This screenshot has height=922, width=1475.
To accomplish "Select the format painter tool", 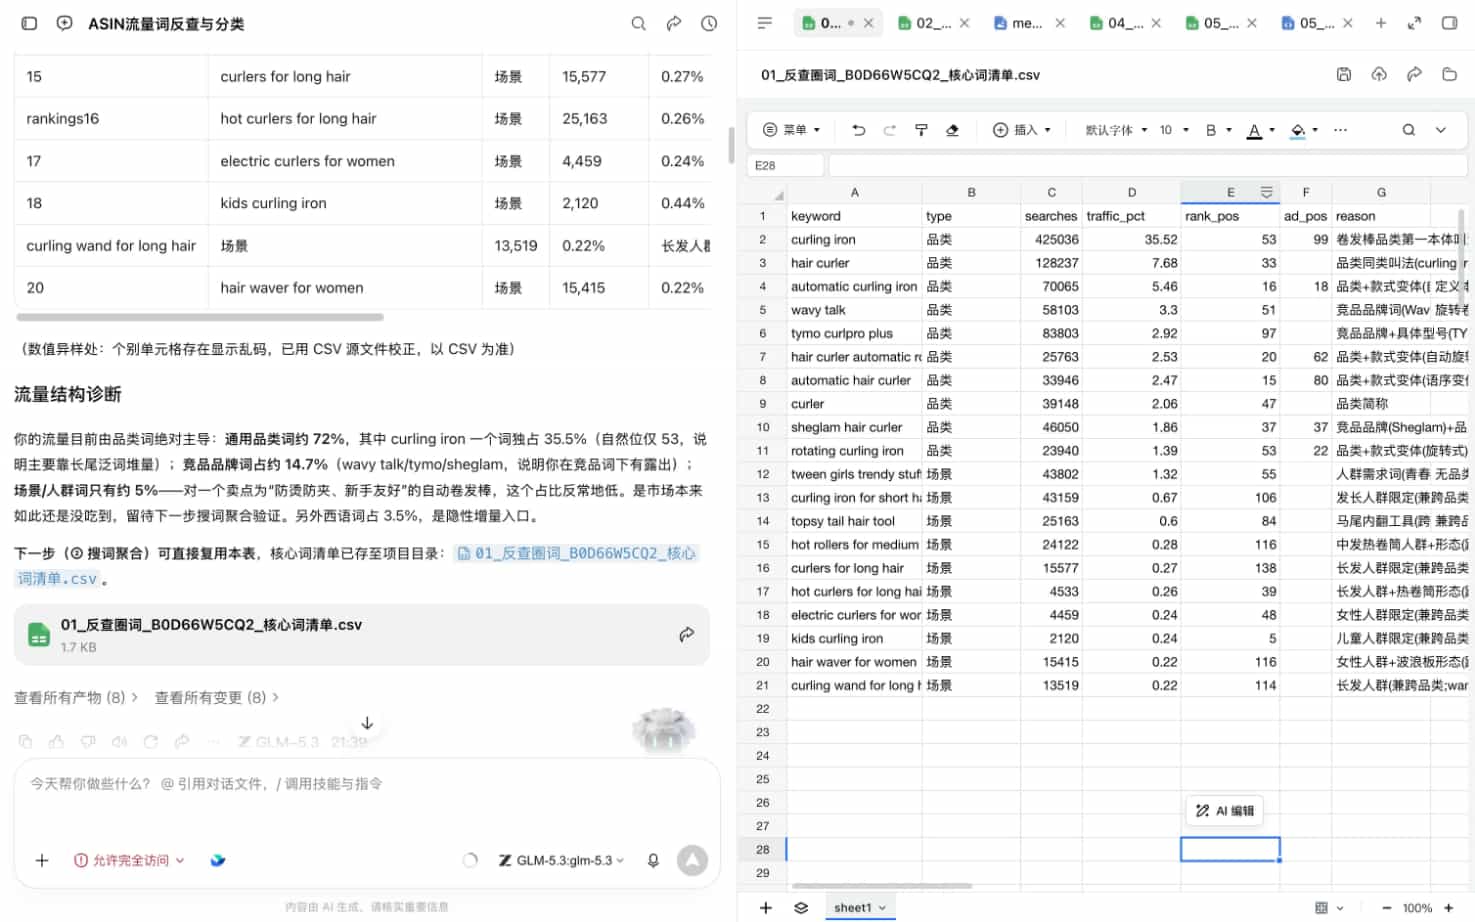I will coord(921,130).
